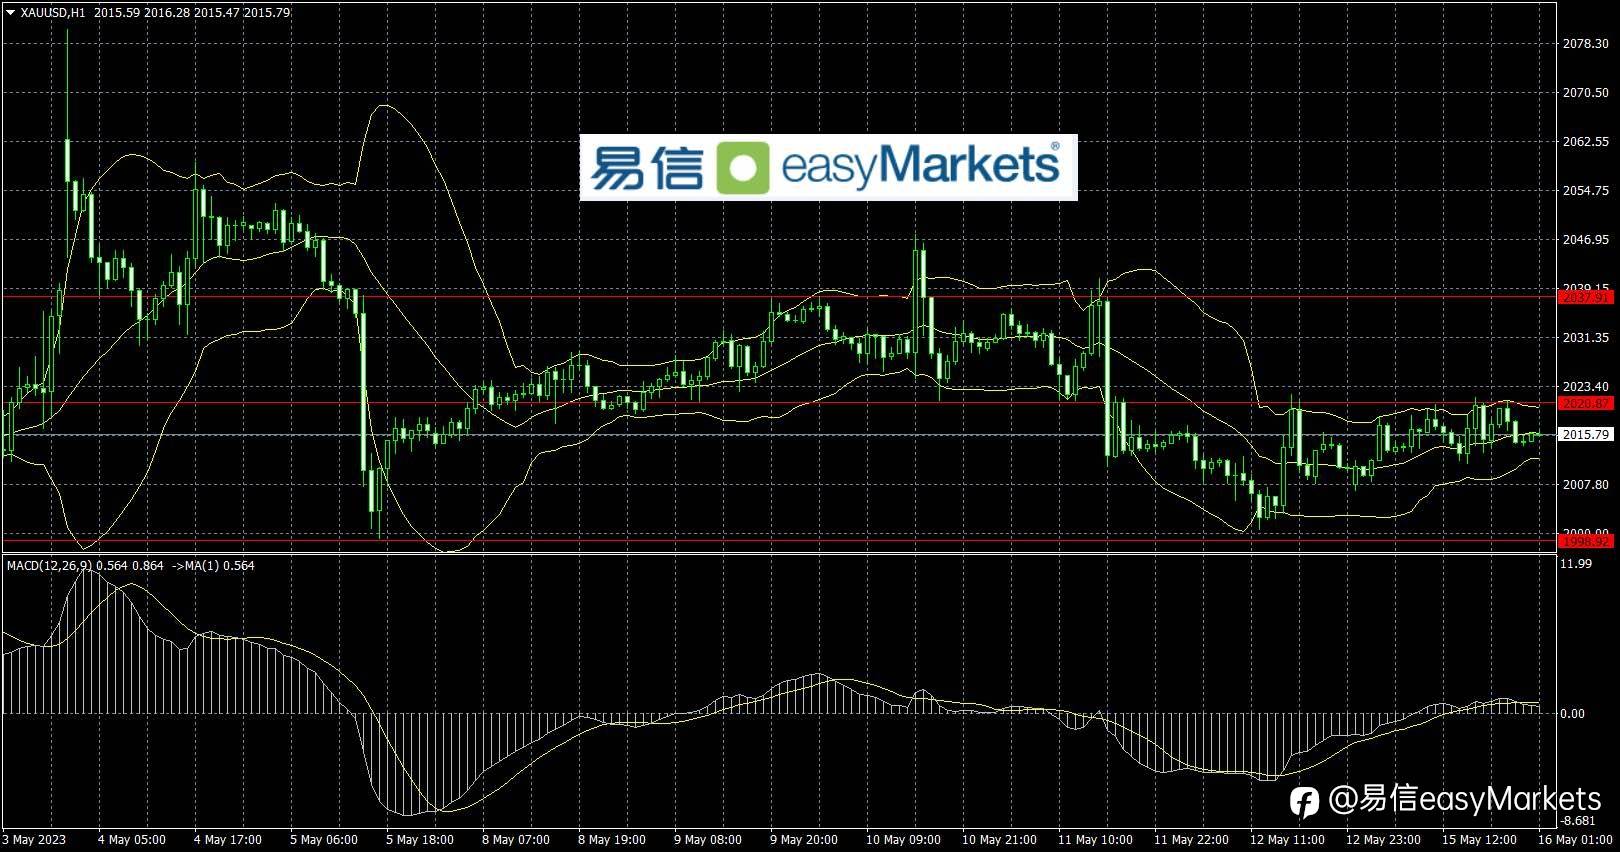Click the 2023.40 price scale value

pyautogui.click(x=1585, y=387)
